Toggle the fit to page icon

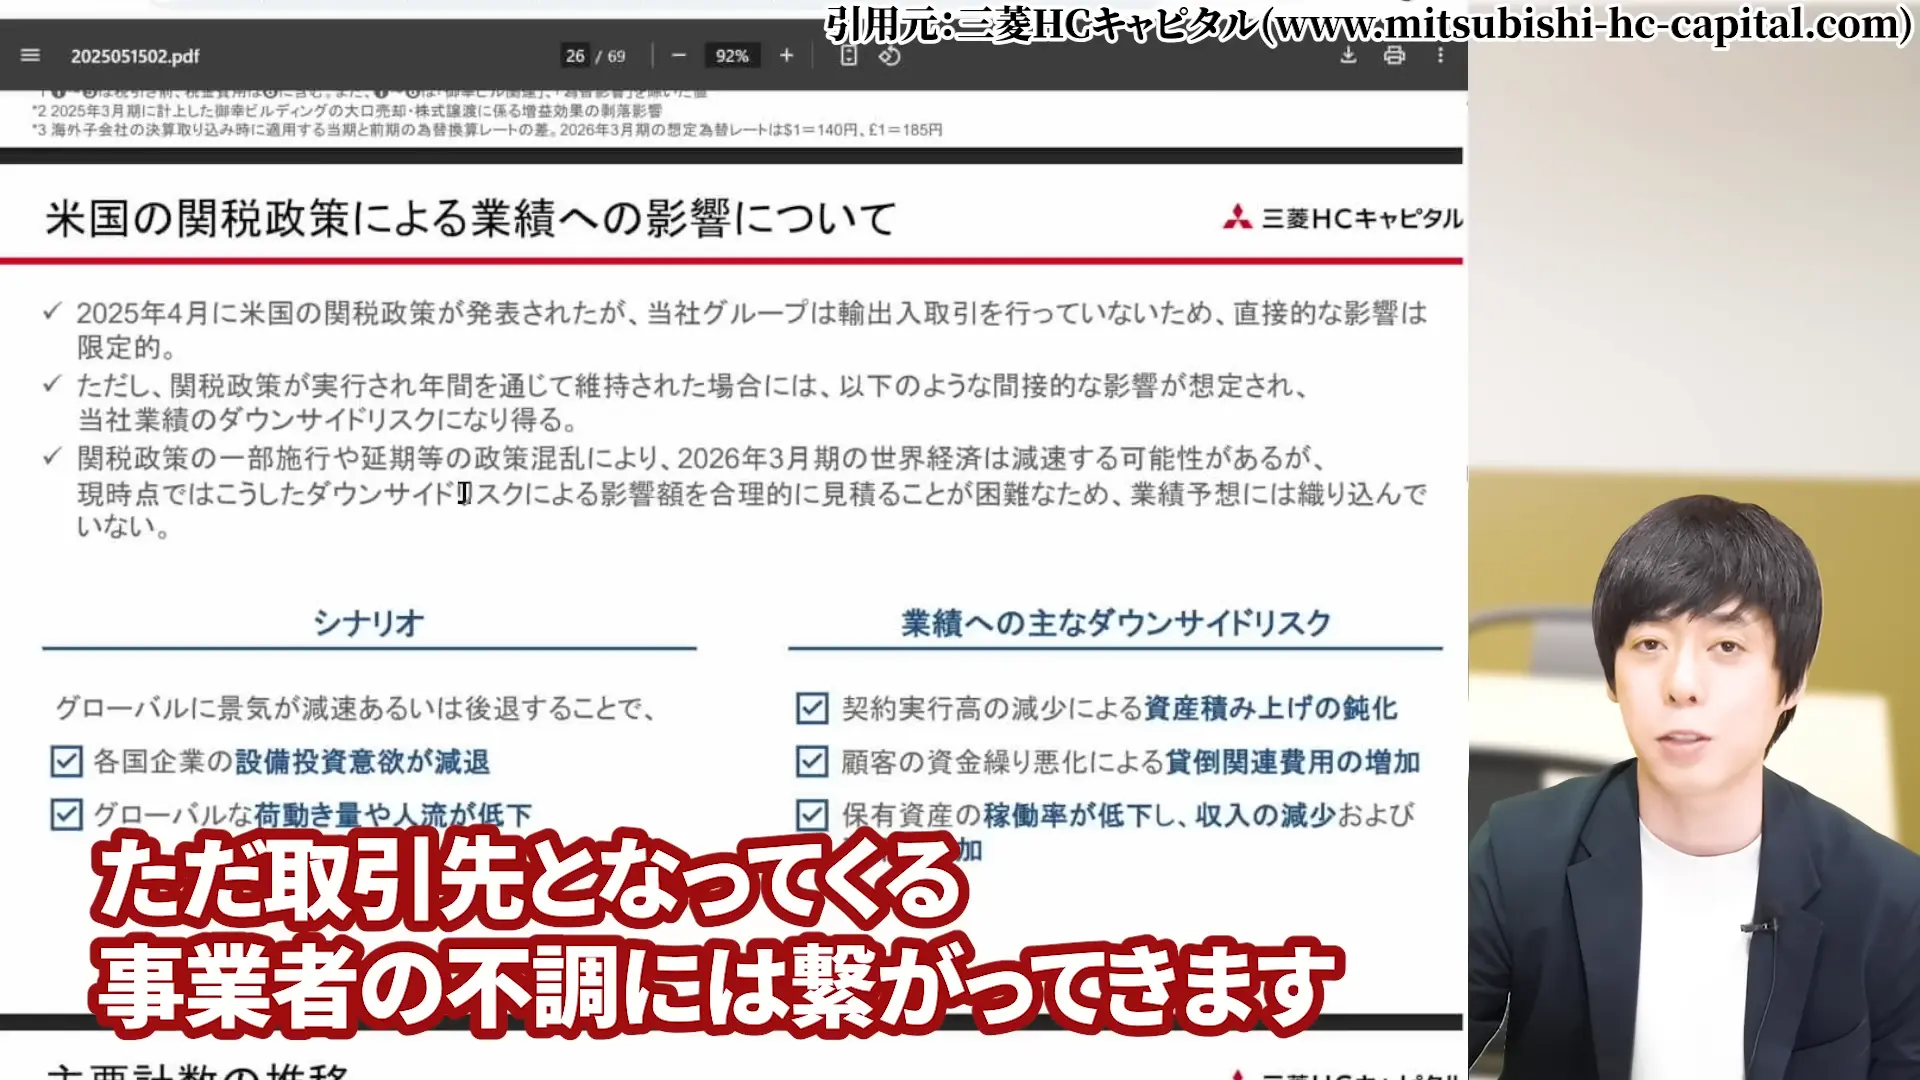coord(848,55)
